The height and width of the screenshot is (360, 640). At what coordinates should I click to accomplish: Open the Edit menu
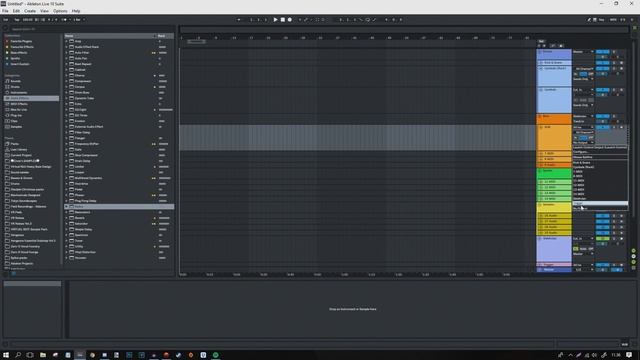(x=16, y=11)
